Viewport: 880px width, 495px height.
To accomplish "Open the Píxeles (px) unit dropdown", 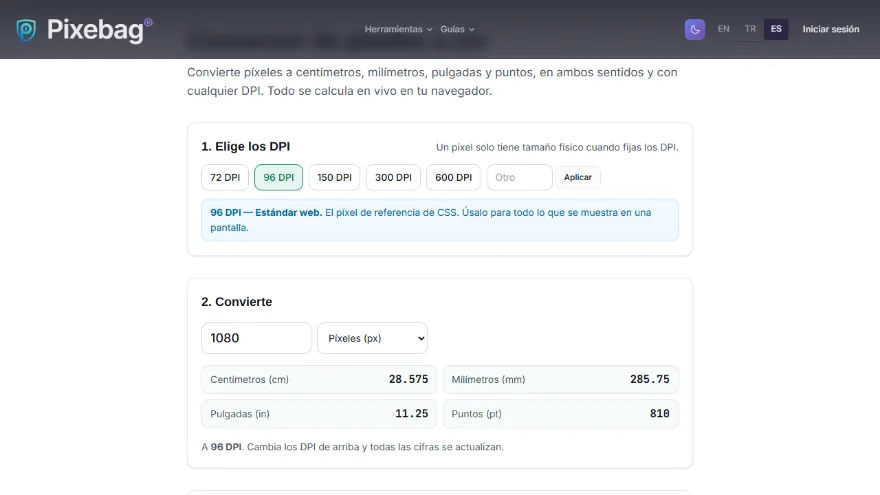I will (372, 338).
